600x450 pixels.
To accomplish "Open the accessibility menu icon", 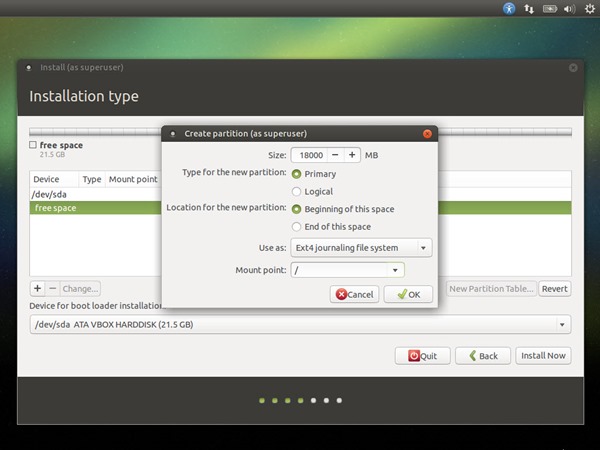I will point(509,8).
